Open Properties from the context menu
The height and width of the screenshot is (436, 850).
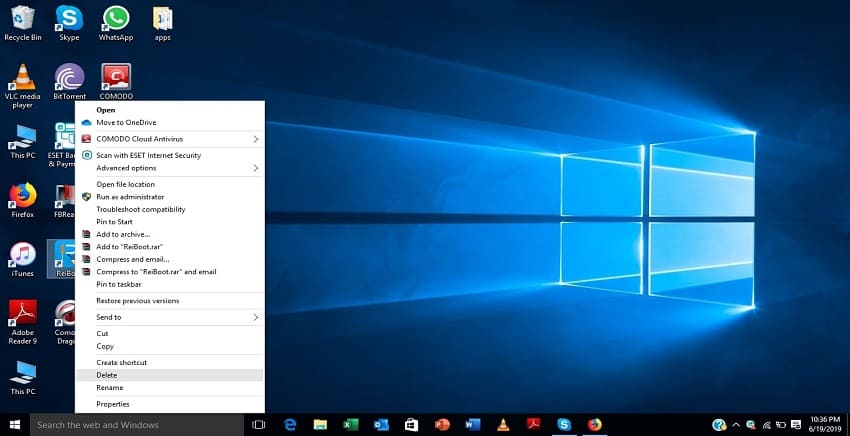pos(170,404)
